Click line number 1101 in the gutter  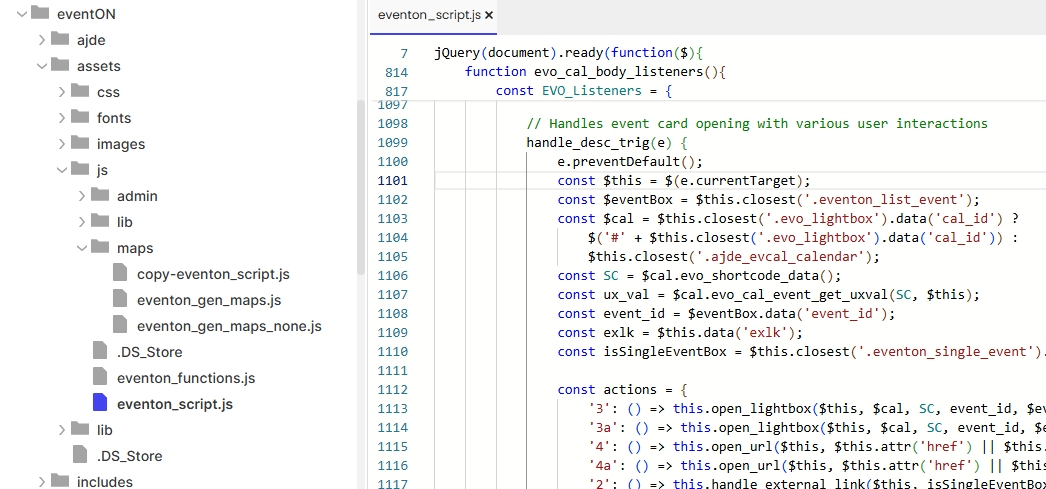(394, 181)
